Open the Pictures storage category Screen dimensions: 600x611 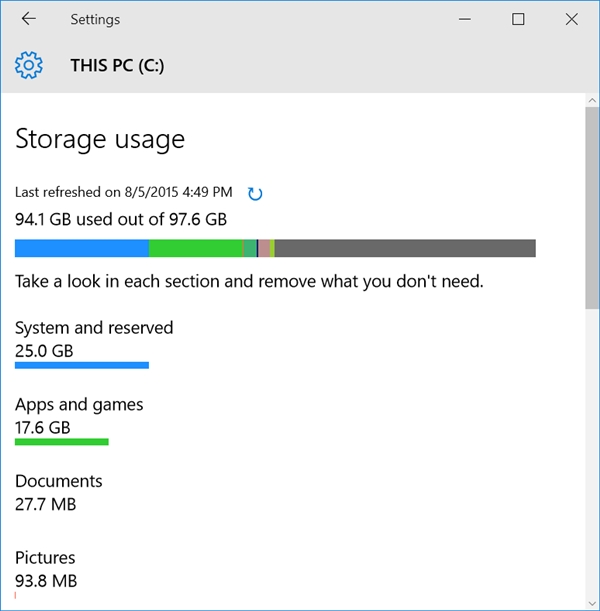(45, 558)
